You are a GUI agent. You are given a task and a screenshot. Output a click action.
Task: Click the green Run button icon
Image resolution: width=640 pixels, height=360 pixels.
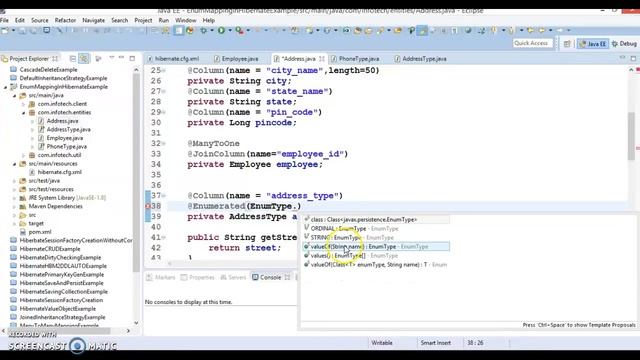pos(221,30)
